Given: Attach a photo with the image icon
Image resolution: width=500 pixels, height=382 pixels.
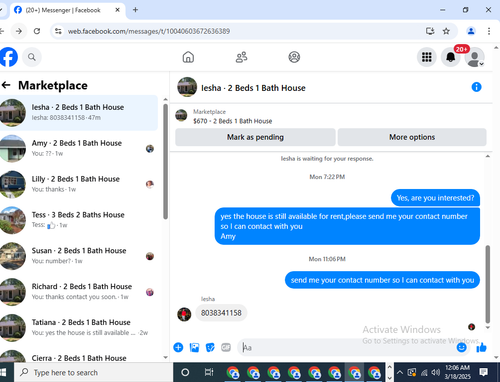Looking at the screenshot, I should (x=194, y=347).
